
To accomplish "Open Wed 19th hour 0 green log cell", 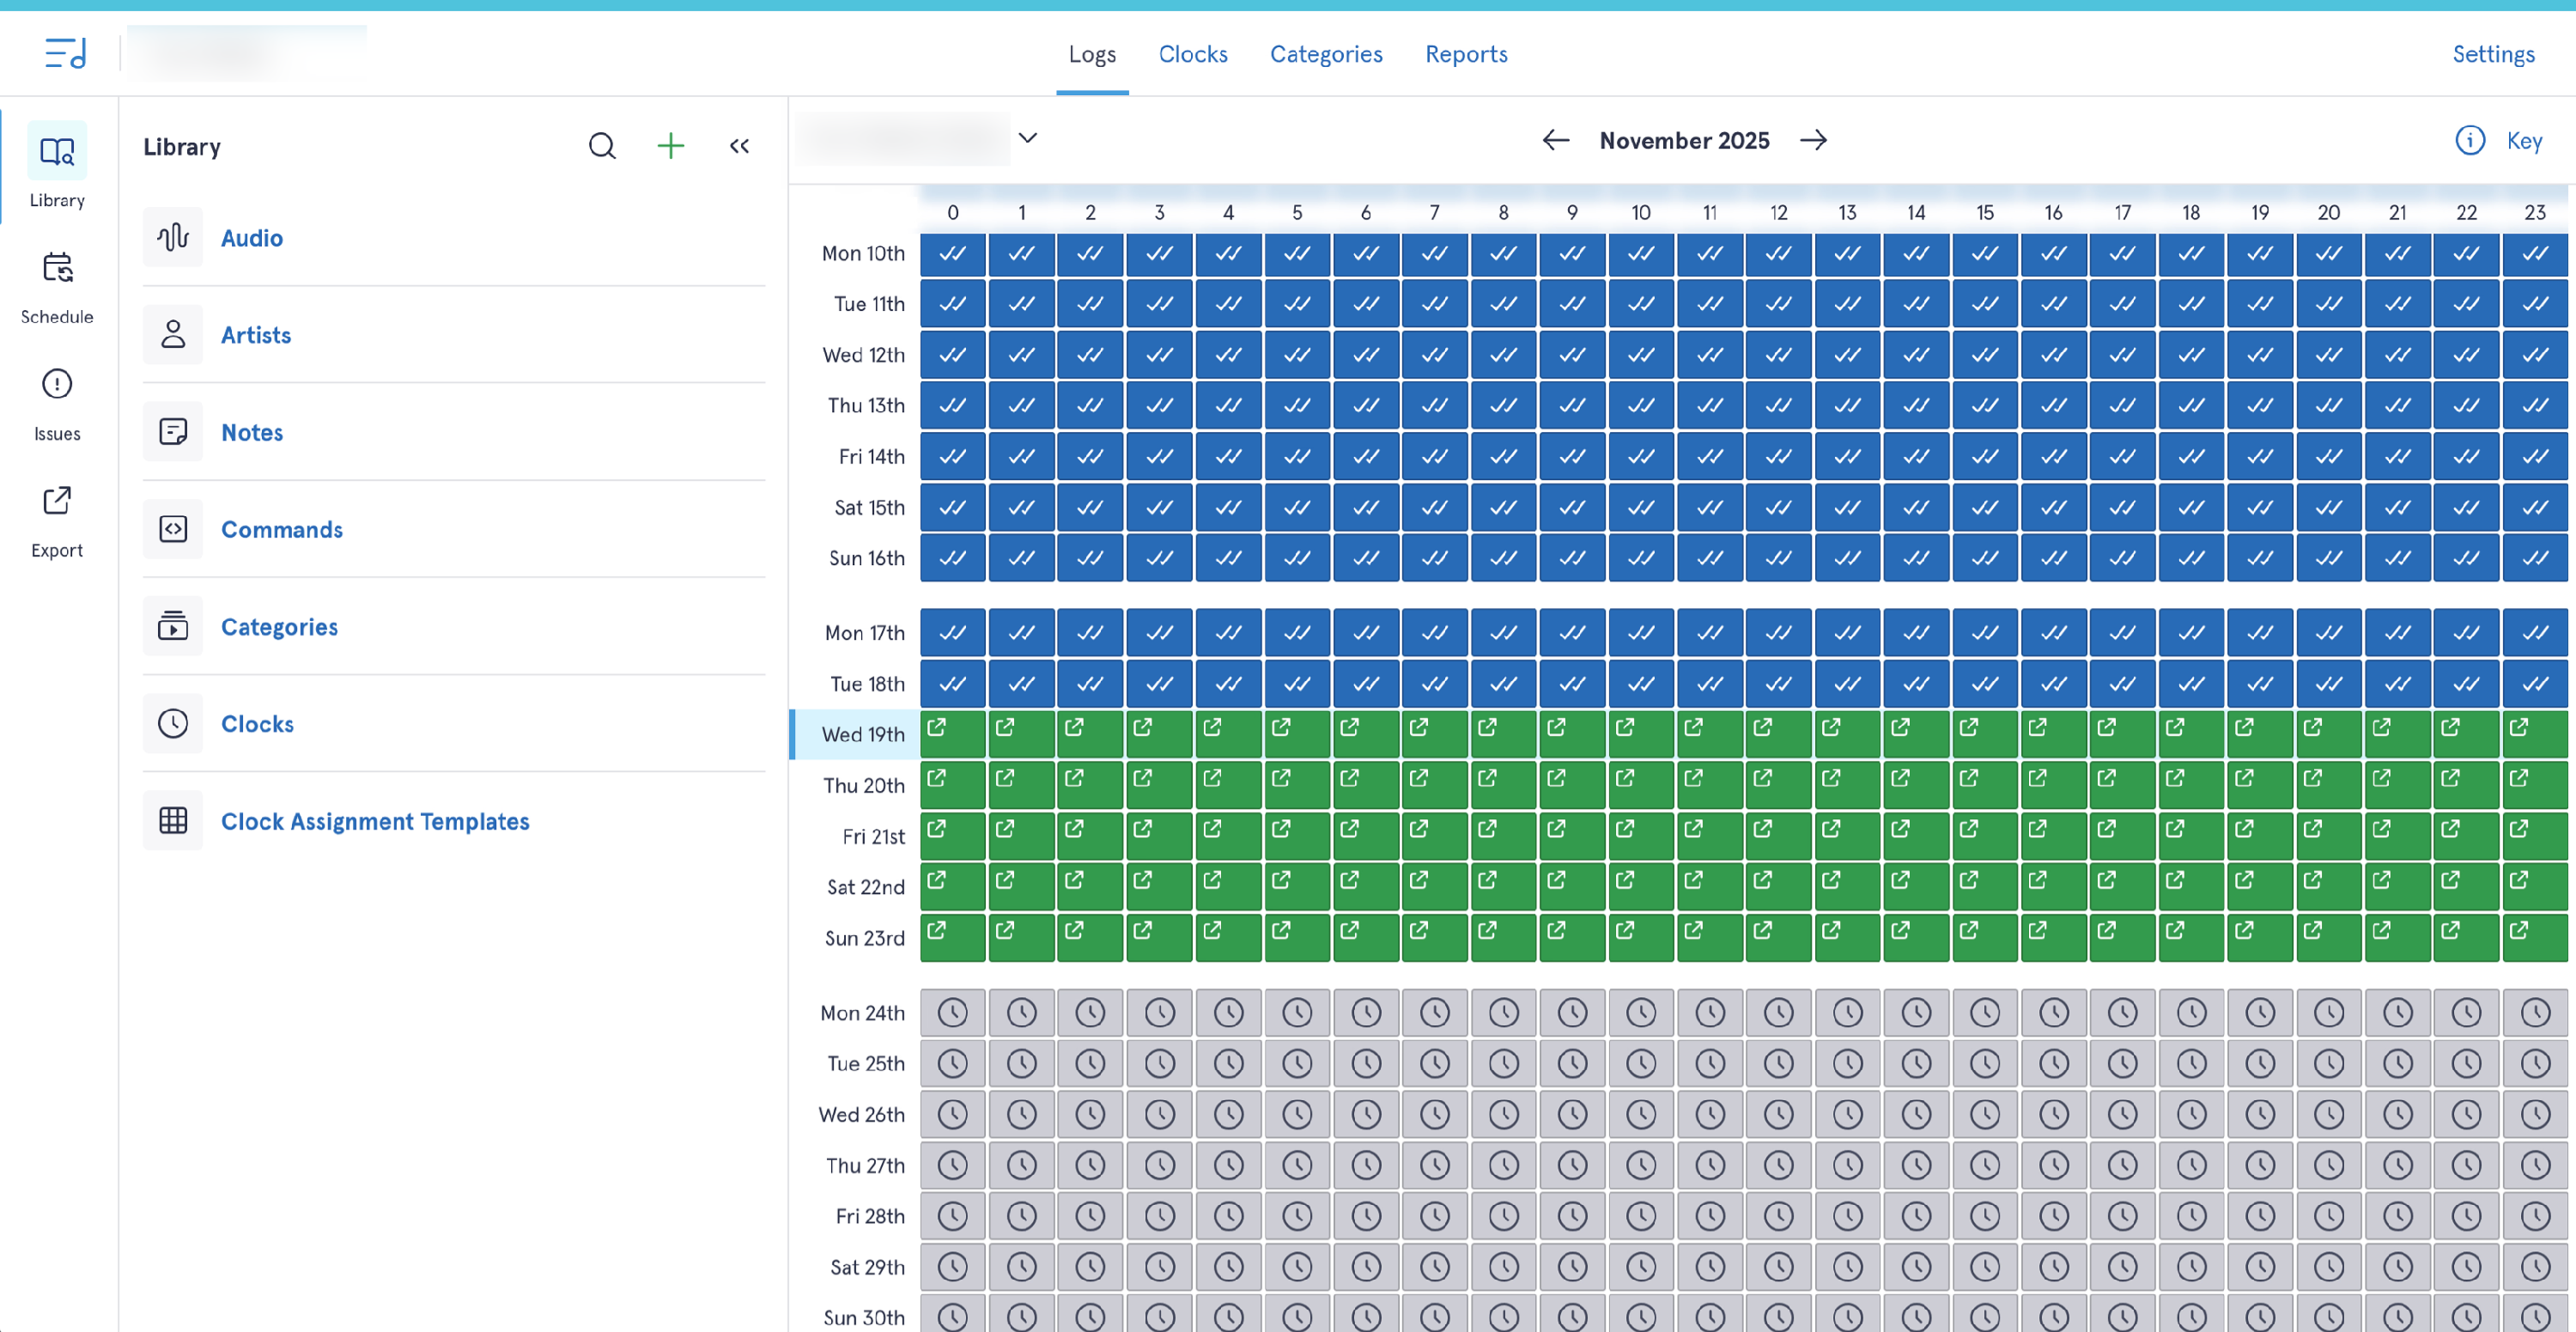I will (951, 734).
